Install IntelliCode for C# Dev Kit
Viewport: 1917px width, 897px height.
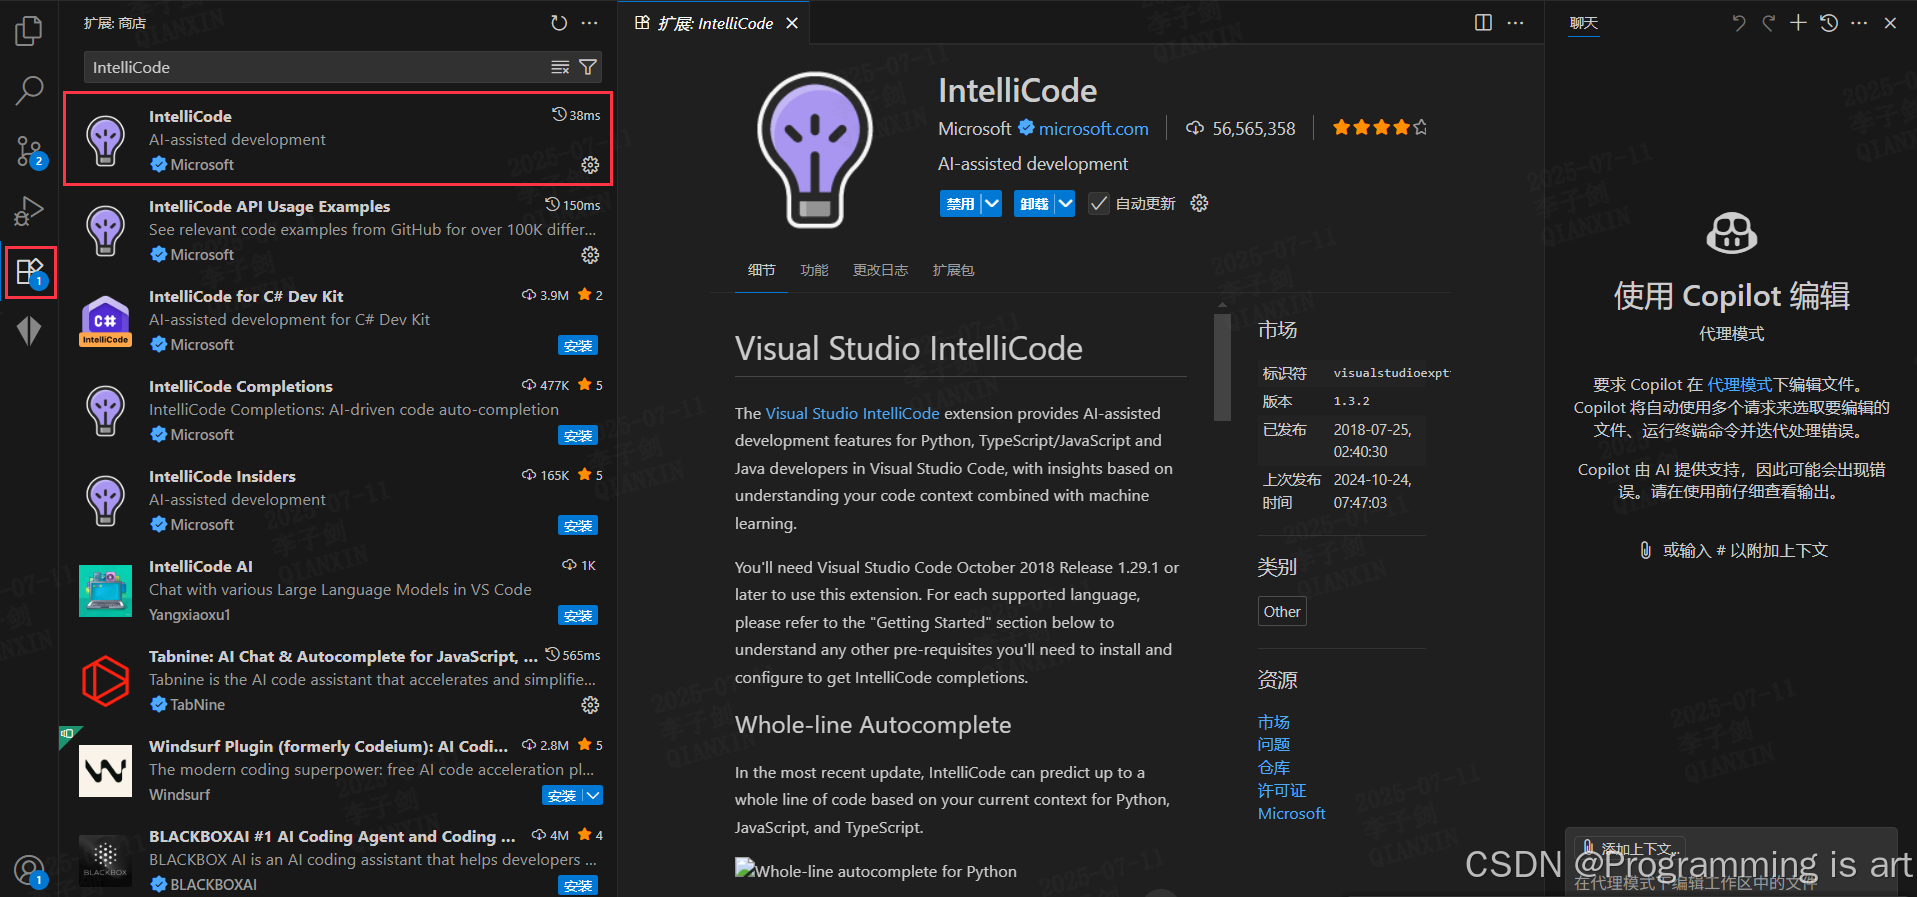point(578,346)
